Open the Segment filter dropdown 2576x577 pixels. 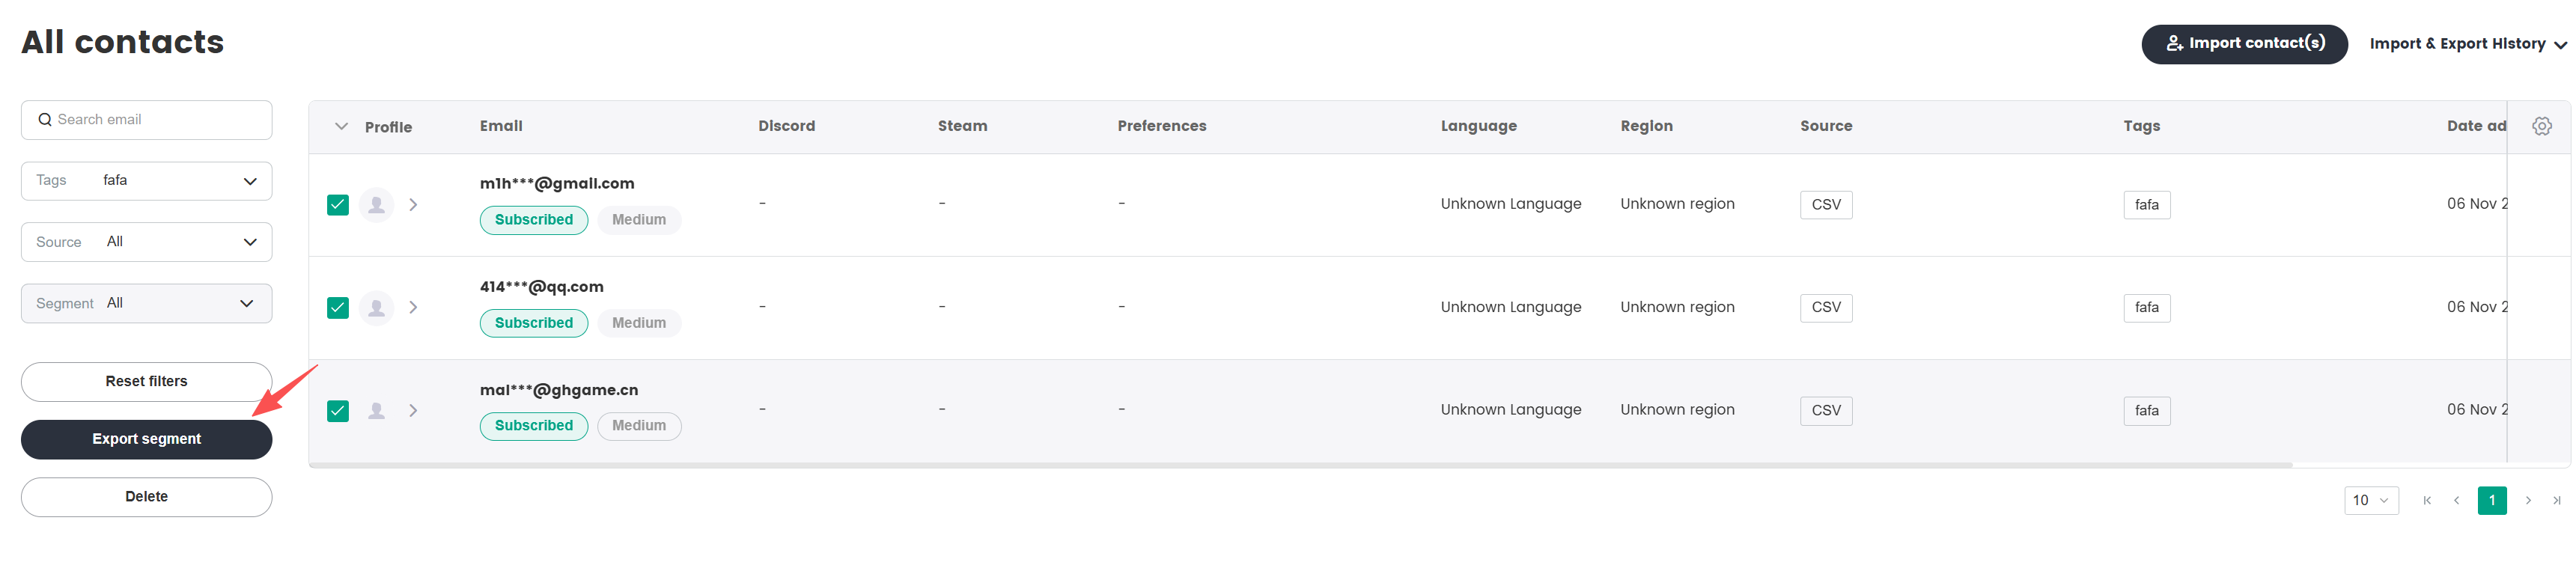pos(146,304)
